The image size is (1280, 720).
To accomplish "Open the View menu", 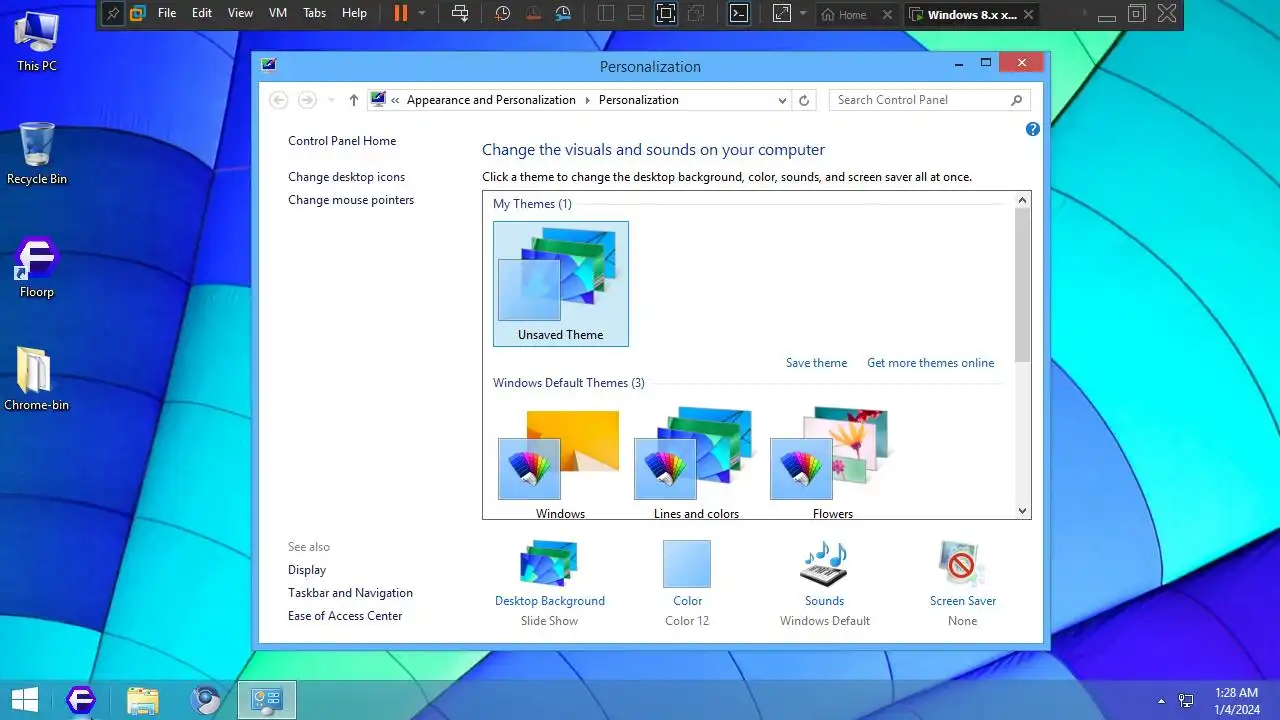I will [x=240, y=14].
